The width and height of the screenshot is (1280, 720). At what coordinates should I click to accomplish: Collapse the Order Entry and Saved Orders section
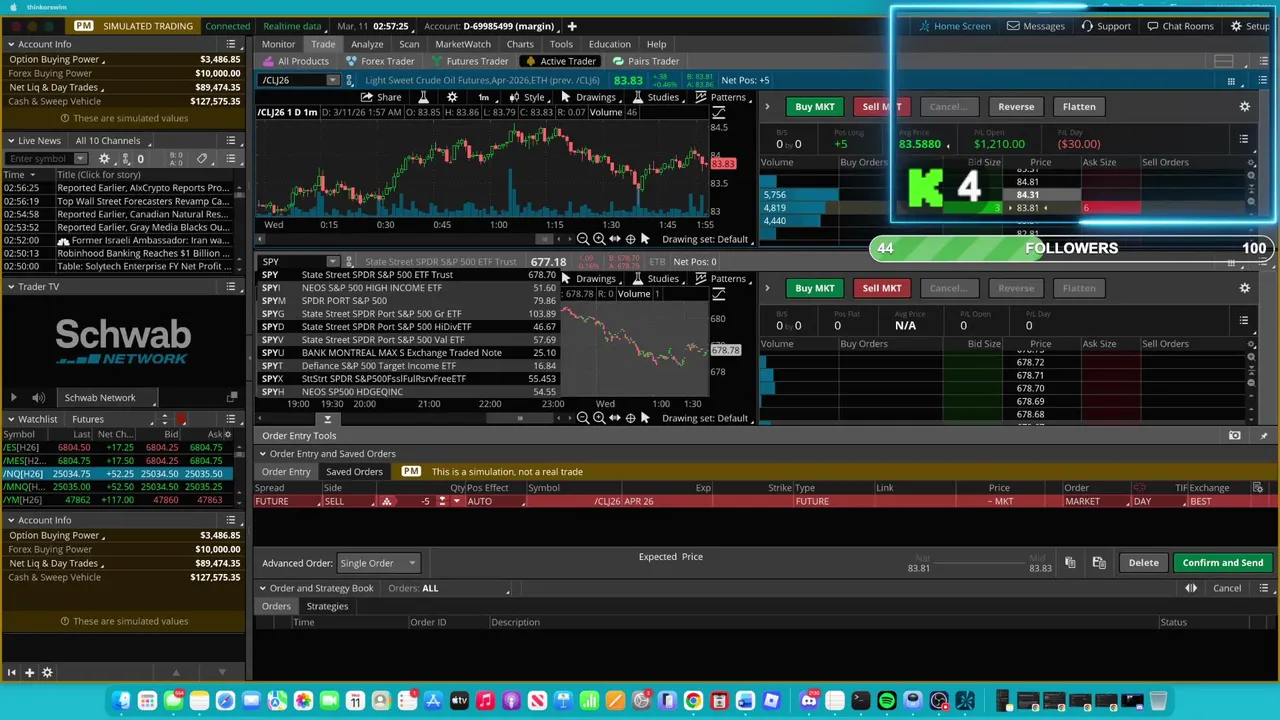click(262, 454)
